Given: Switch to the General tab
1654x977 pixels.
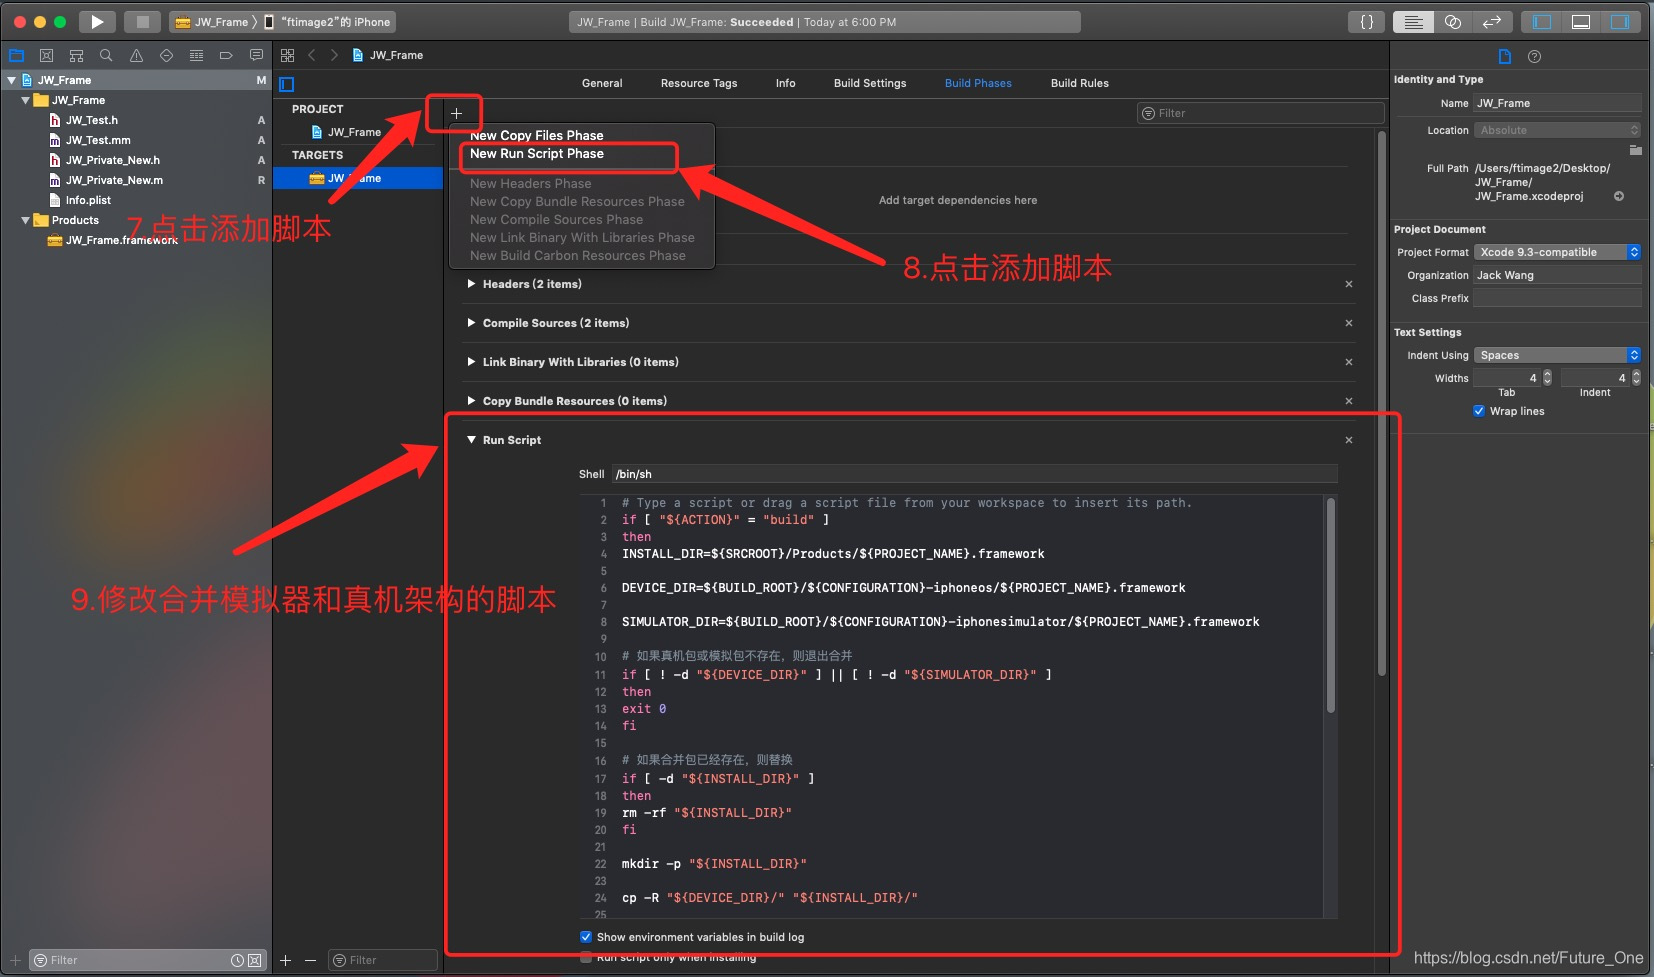Looking at the screenshot, I should pos(602,83).
